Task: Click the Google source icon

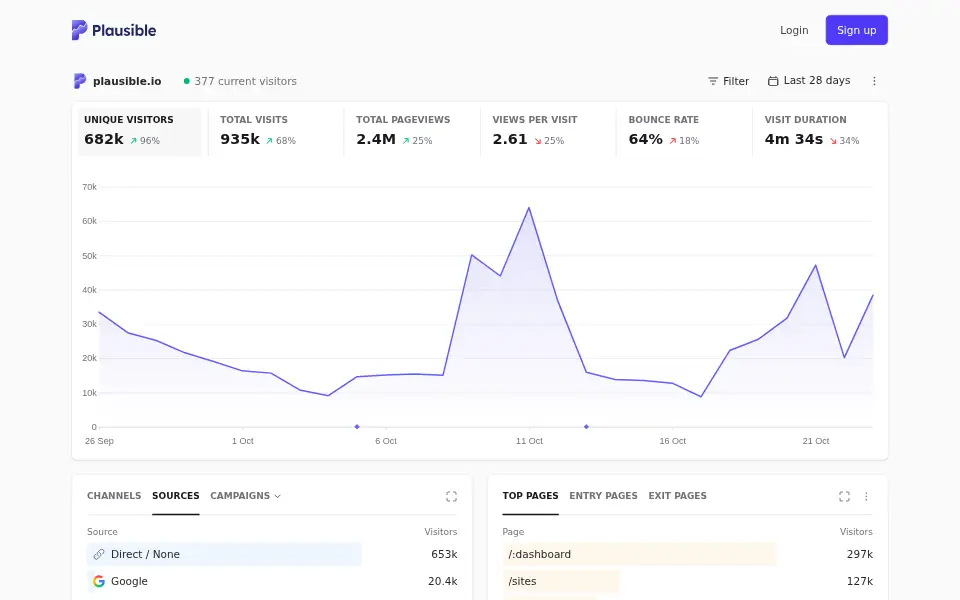Action: coord(99,581)
